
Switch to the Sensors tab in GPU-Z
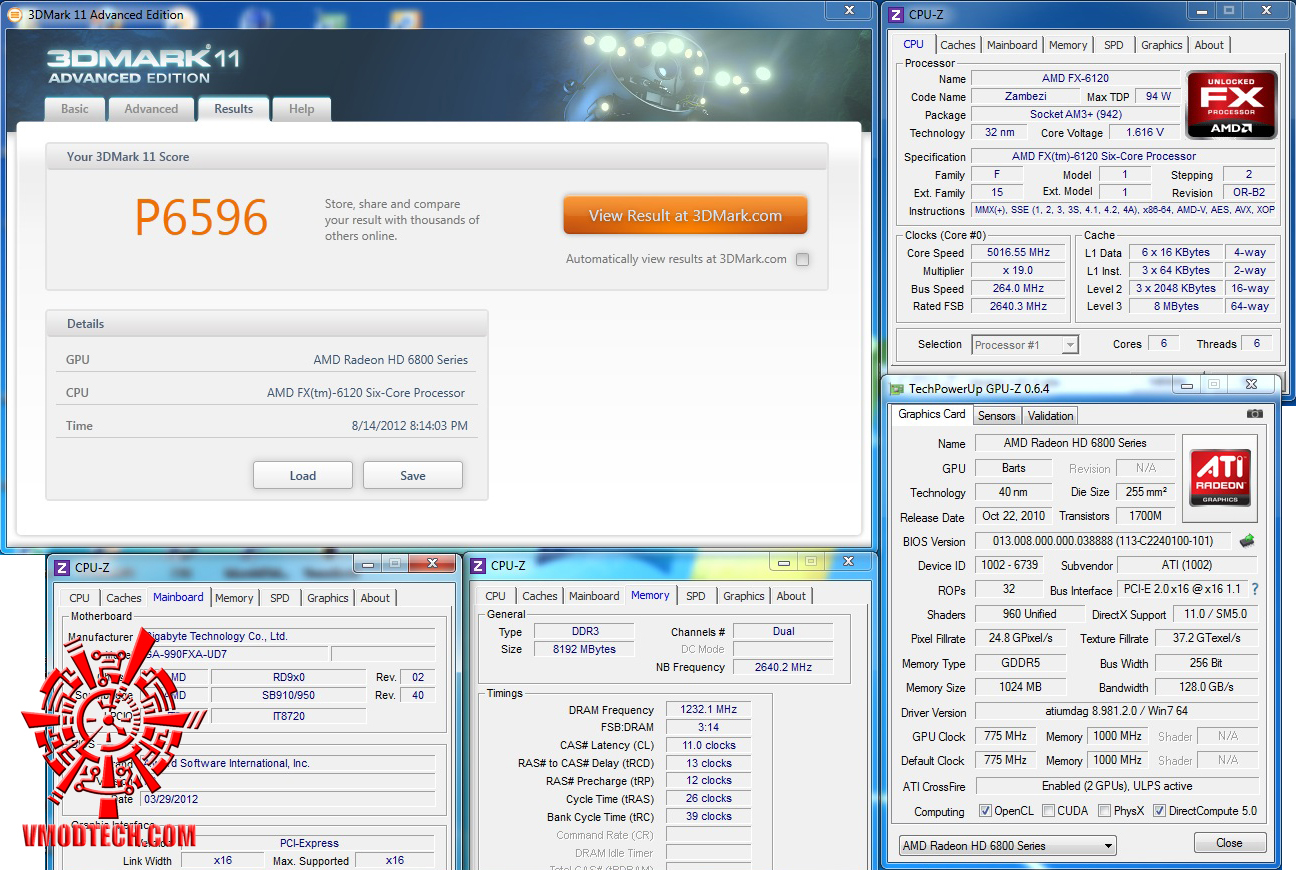[x=996, y=416]
